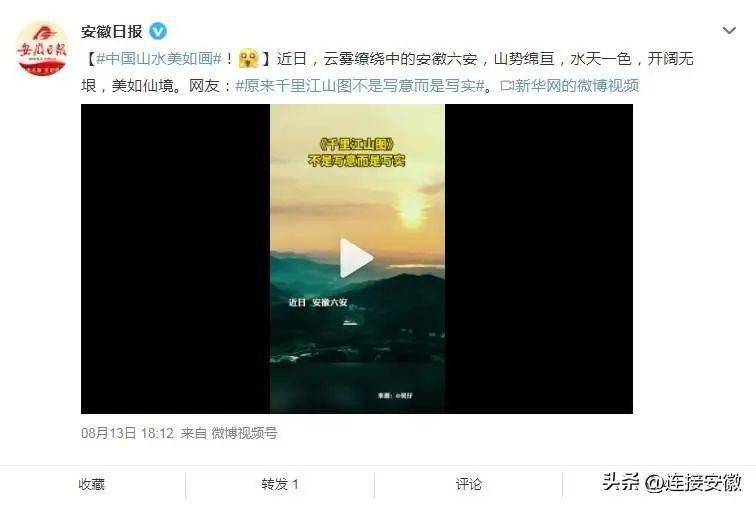Image resolution: width=756 pixels, height=506 pixels.
Task: Click the 近日 安徽六安 video caption
Action: 318,302
